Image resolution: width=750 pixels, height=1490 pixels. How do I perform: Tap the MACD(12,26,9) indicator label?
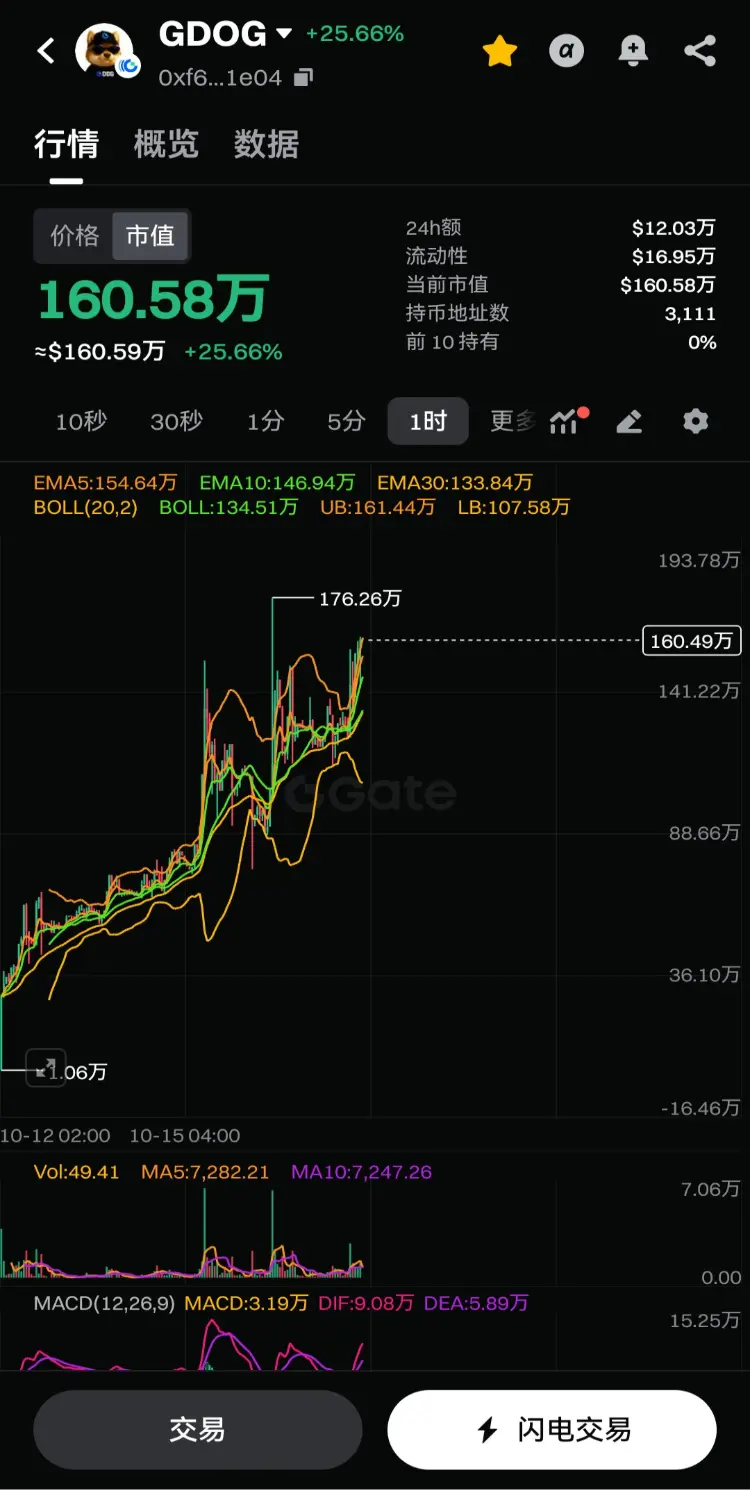pyautogui.click(x=103, y=1303)
